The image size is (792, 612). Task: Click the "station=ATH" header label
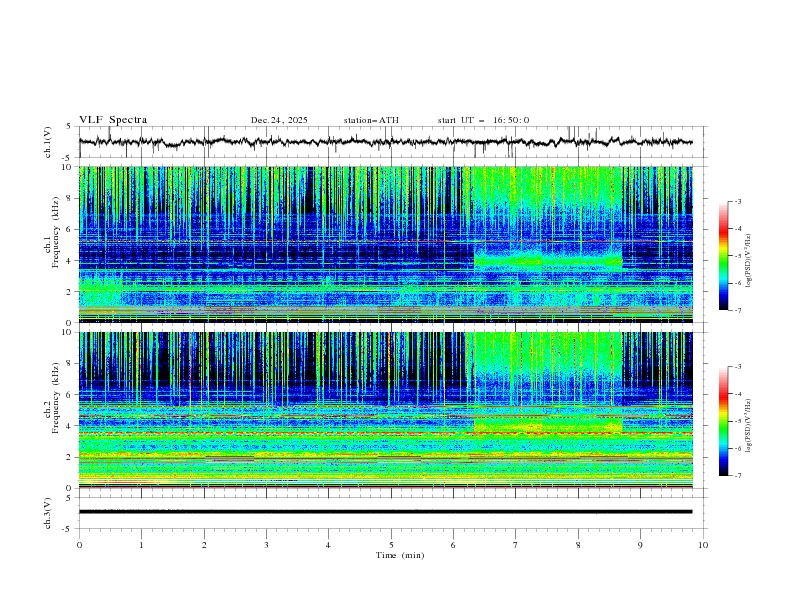(371, 120)
